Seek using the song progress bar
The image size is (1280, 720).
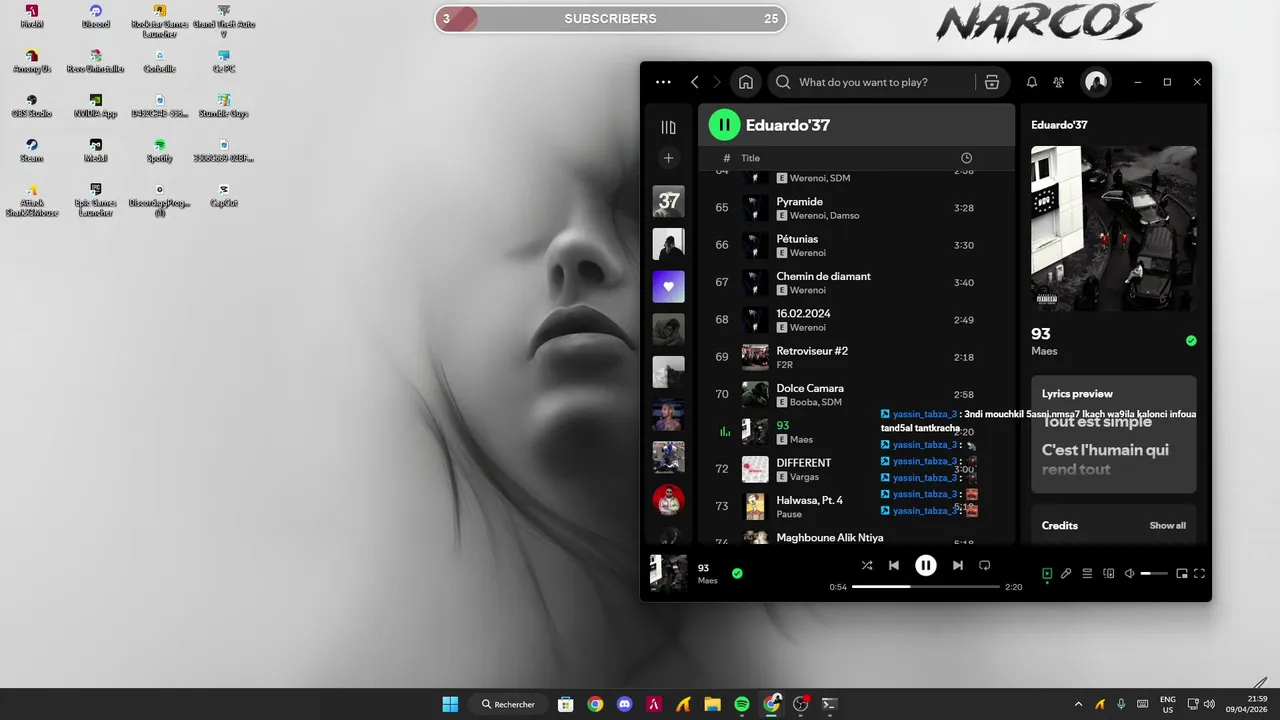click(926, 587)
